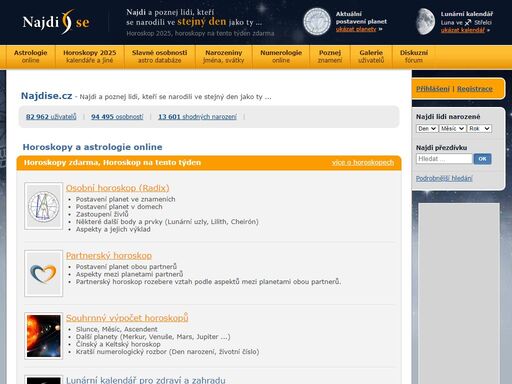Click 'Najdi přezdívku' label
Viewport: 512px width, 384px height.
pos(441,148)
